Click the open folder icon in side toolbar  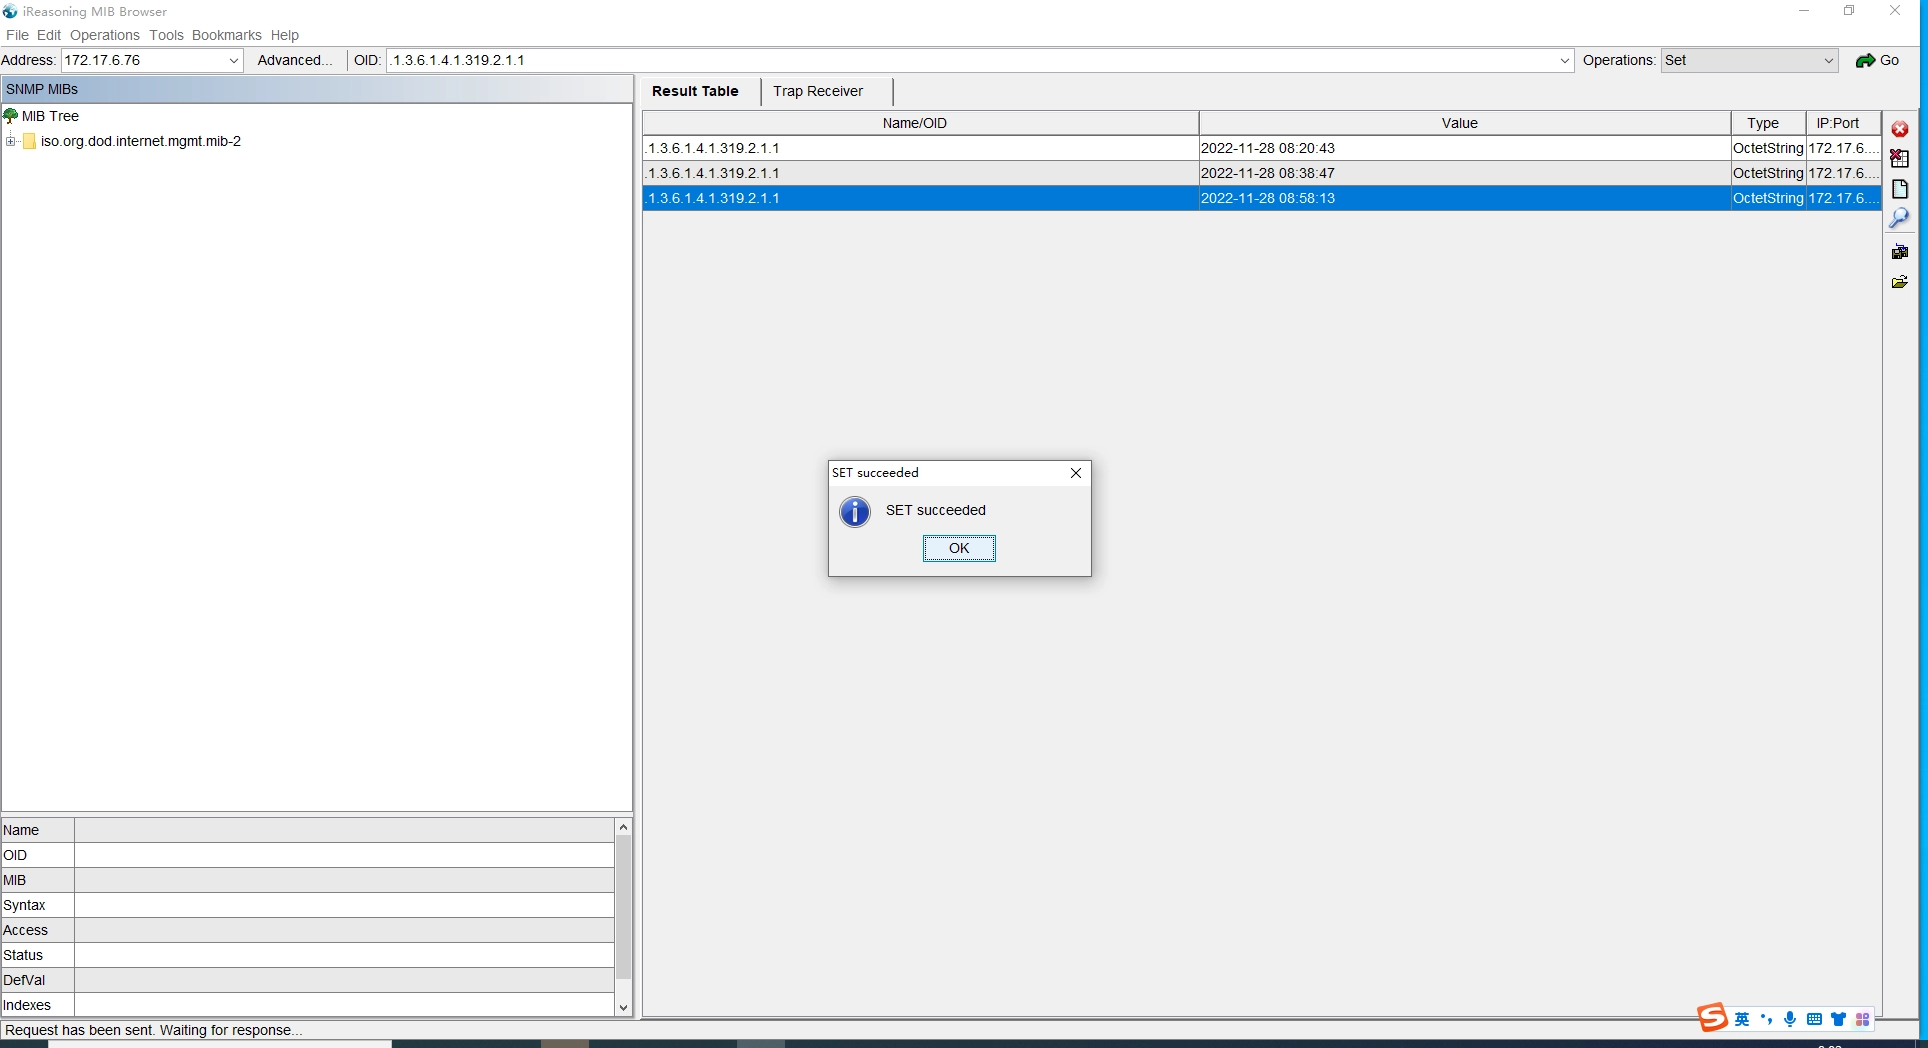click(x=1900, y=282)
